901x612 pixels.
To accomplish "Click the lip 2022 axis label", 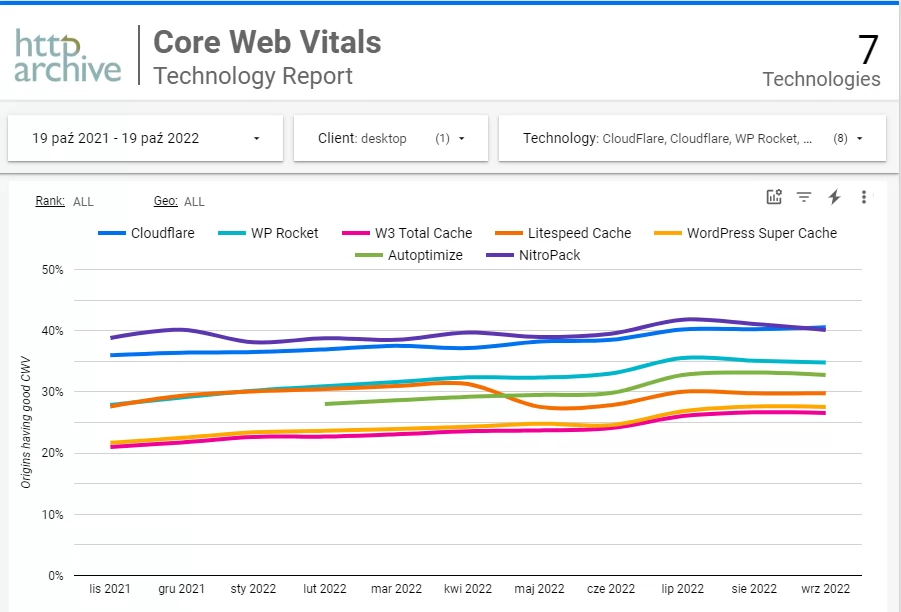I will click(683, 589).
